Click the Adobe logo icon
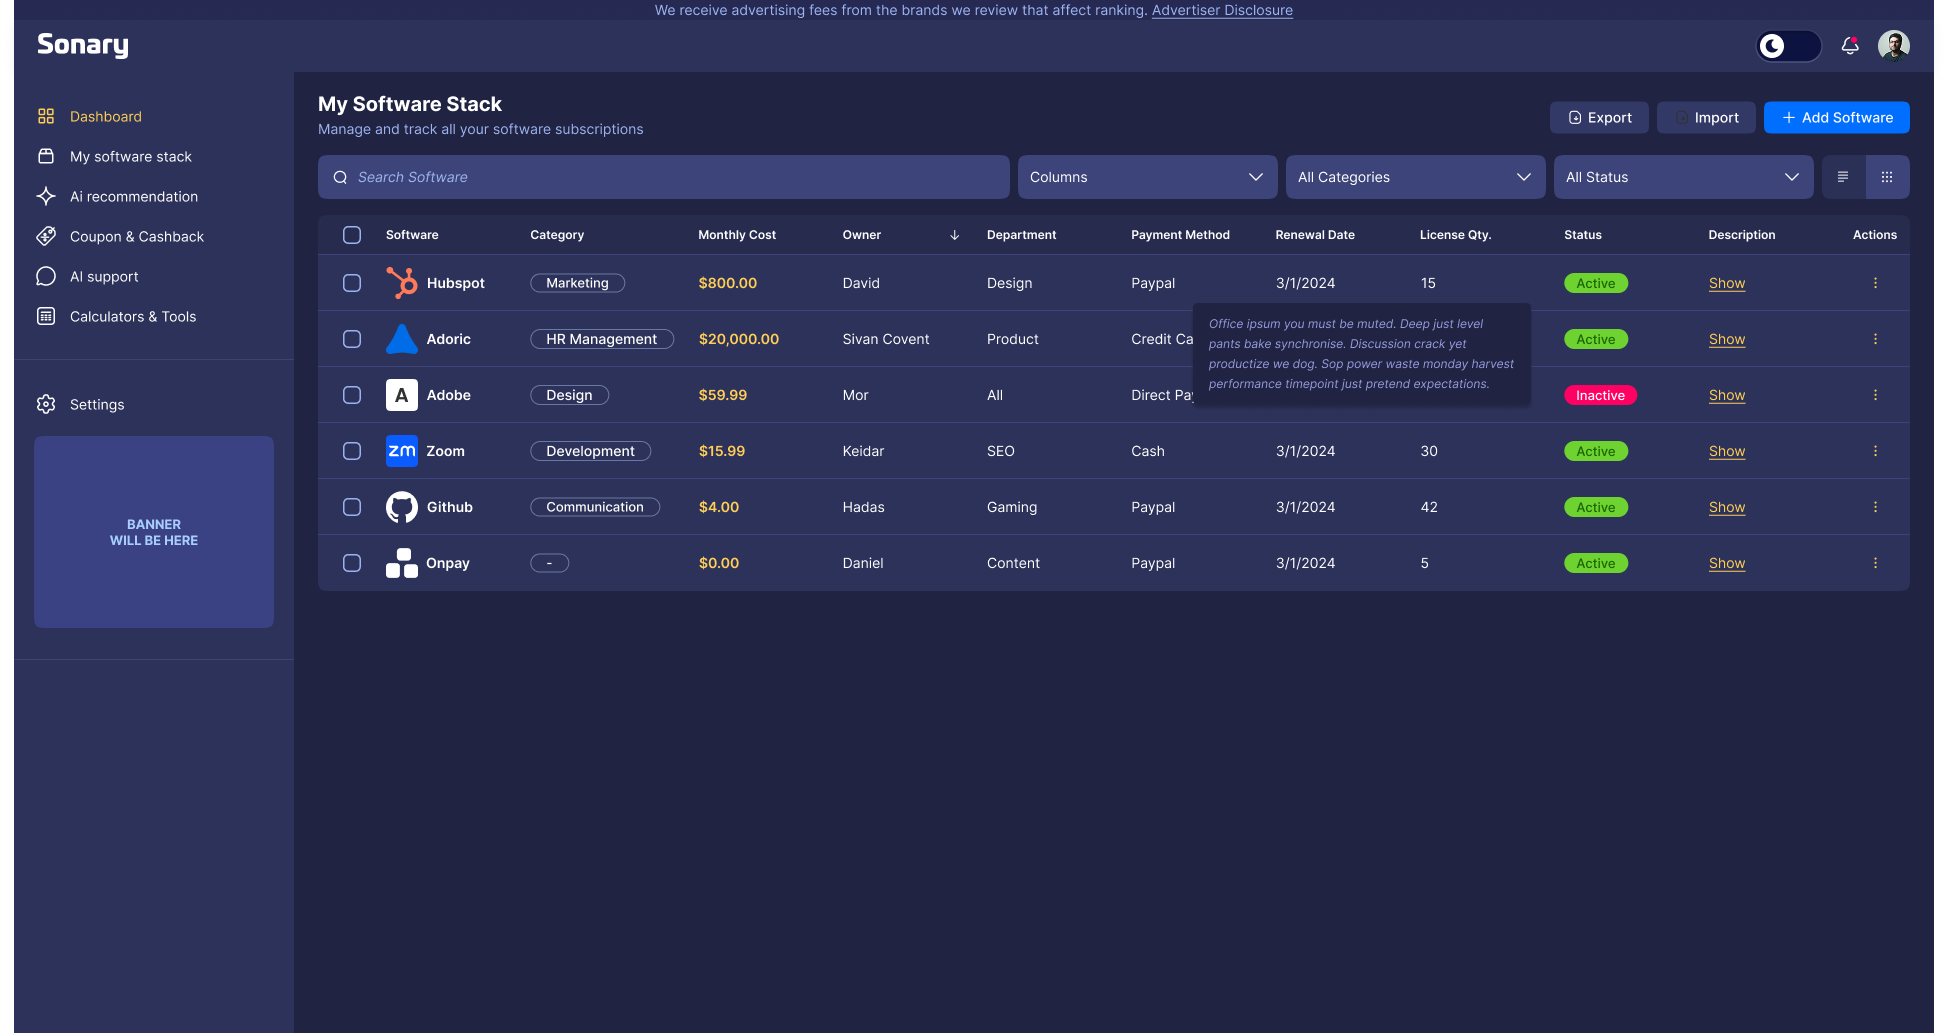The height and width of the screenshot is (1033, 1948). [x=402, y=395]
